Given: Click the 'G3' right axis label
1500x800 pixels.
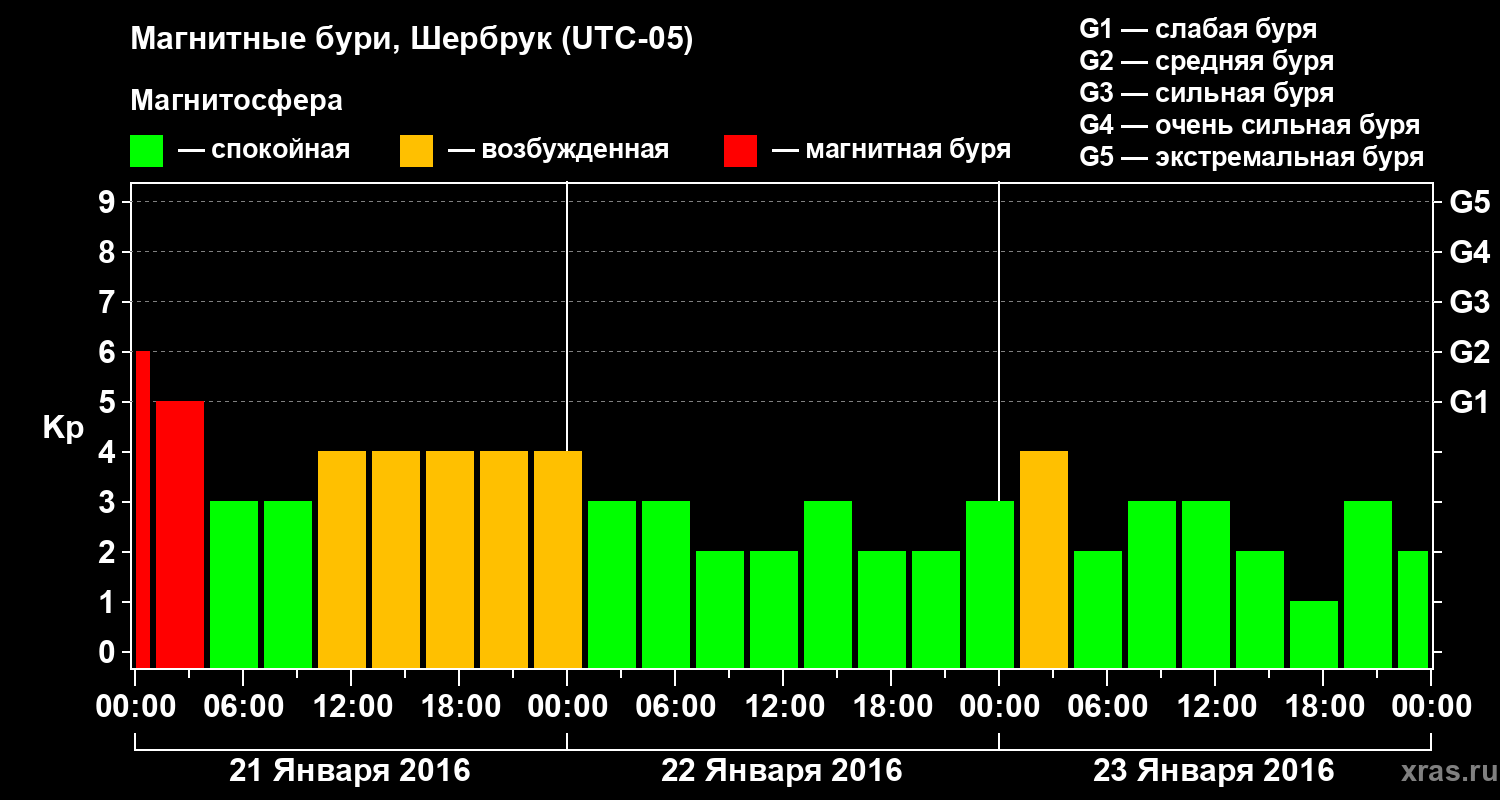Looking at the screenshot, I should [x=1469, y=302].
